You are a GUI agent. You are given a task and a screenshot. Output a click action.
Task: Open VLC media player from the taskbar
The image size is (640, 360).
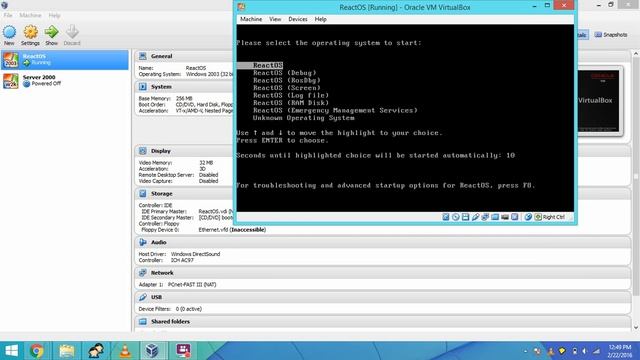point(125,351)
